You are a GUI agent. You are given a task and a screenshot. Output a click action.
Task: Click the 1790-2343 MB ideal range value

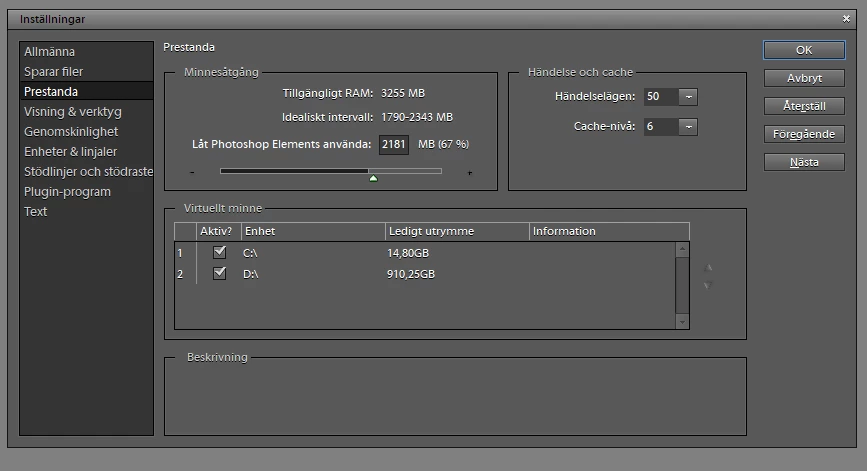[417, 117]
